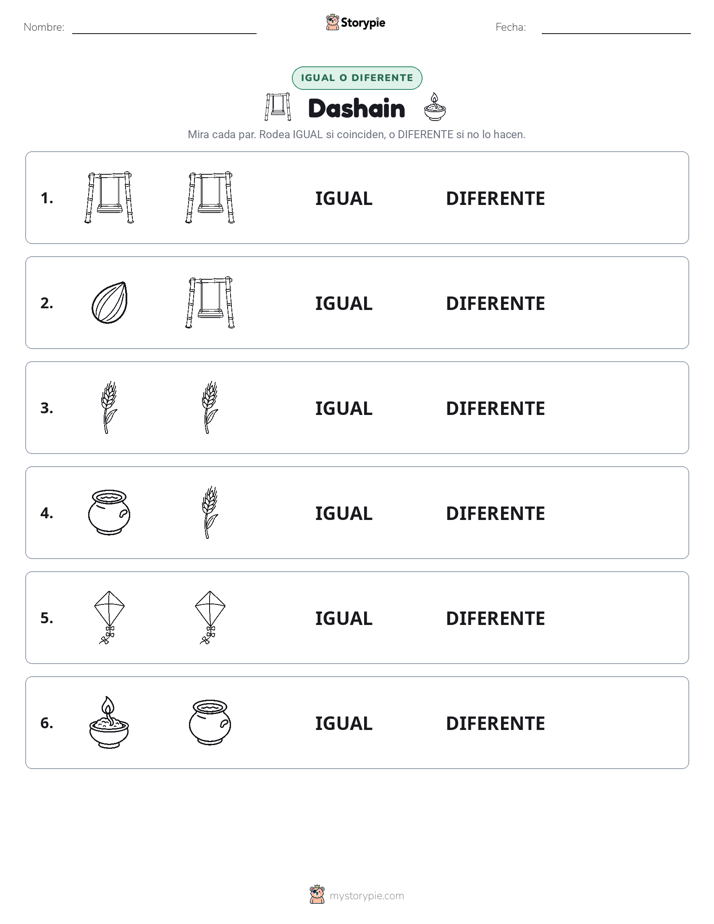Click the almond seed icon in row 2

click(110, 302)
